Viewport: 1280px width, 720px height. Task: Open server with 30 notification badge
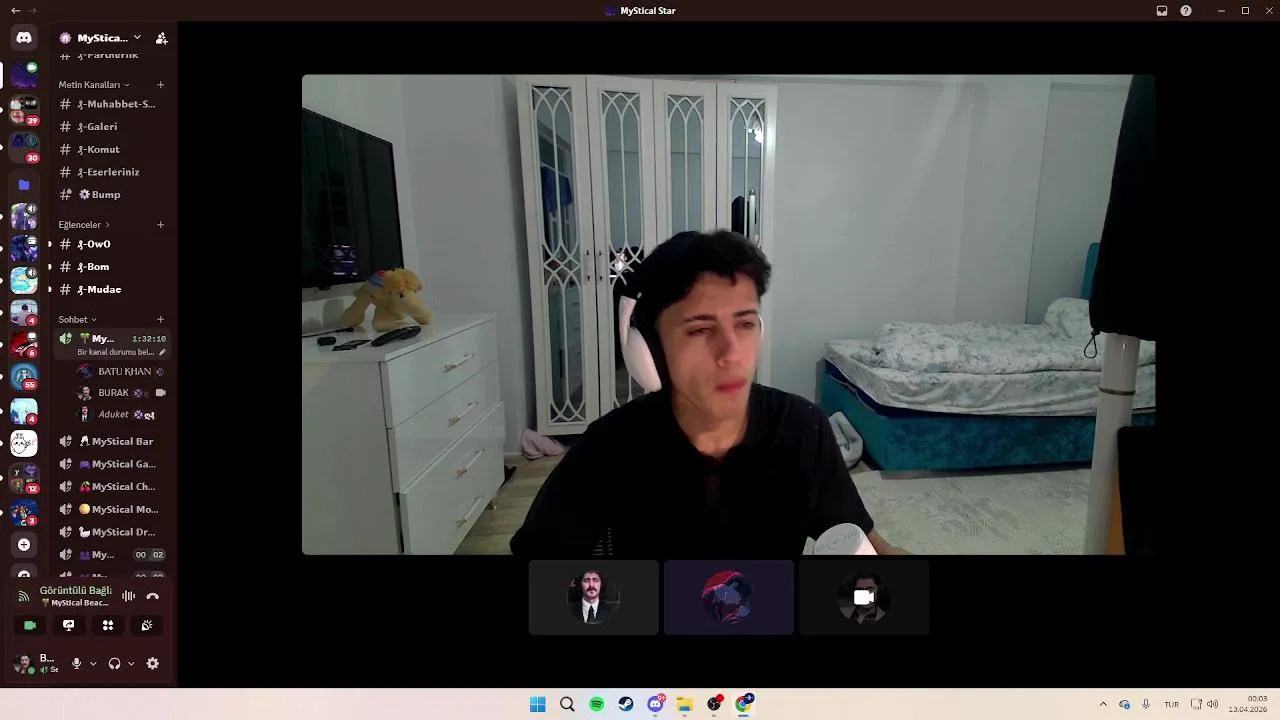coord(24,147)
